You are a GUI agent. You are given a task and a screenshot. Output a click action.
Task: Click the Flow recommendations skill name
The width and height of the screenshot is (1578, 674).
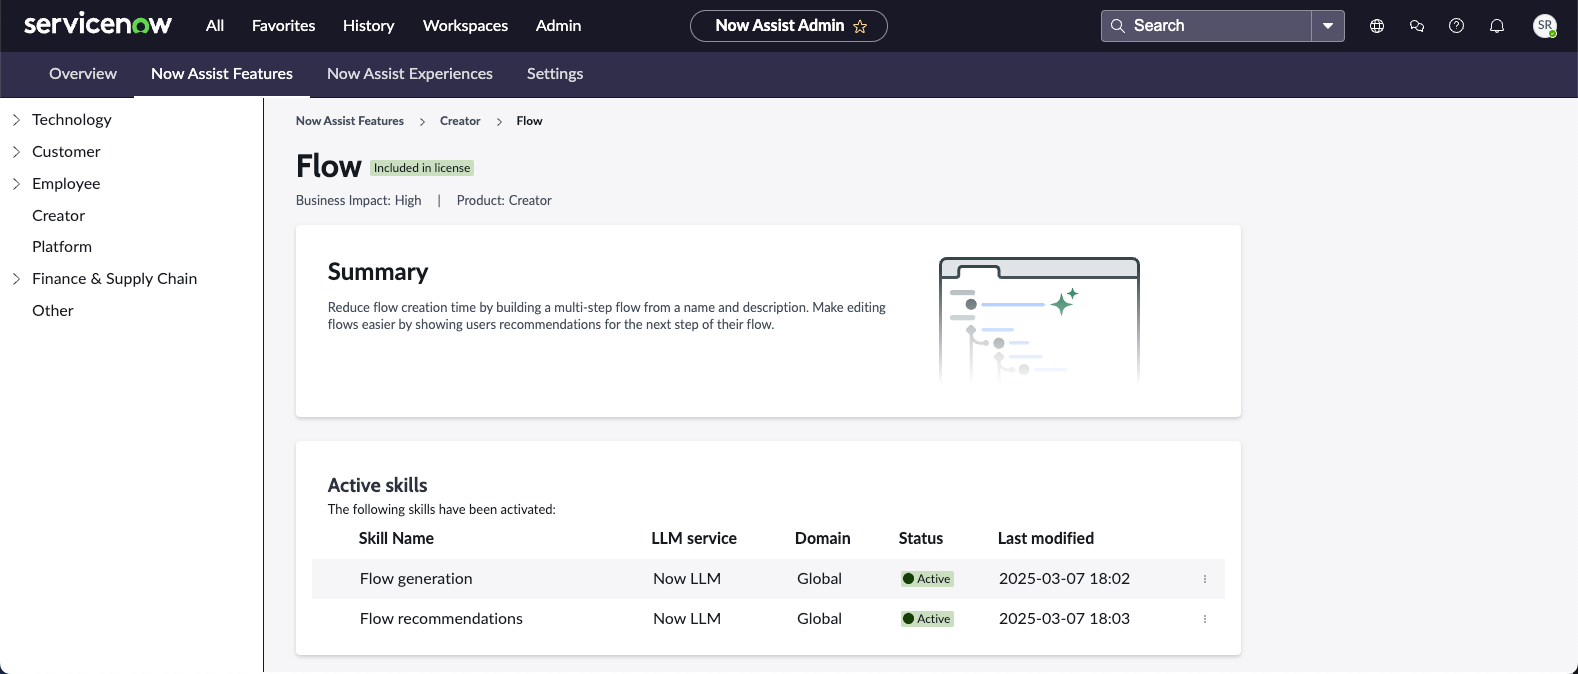tap(441, 619)
